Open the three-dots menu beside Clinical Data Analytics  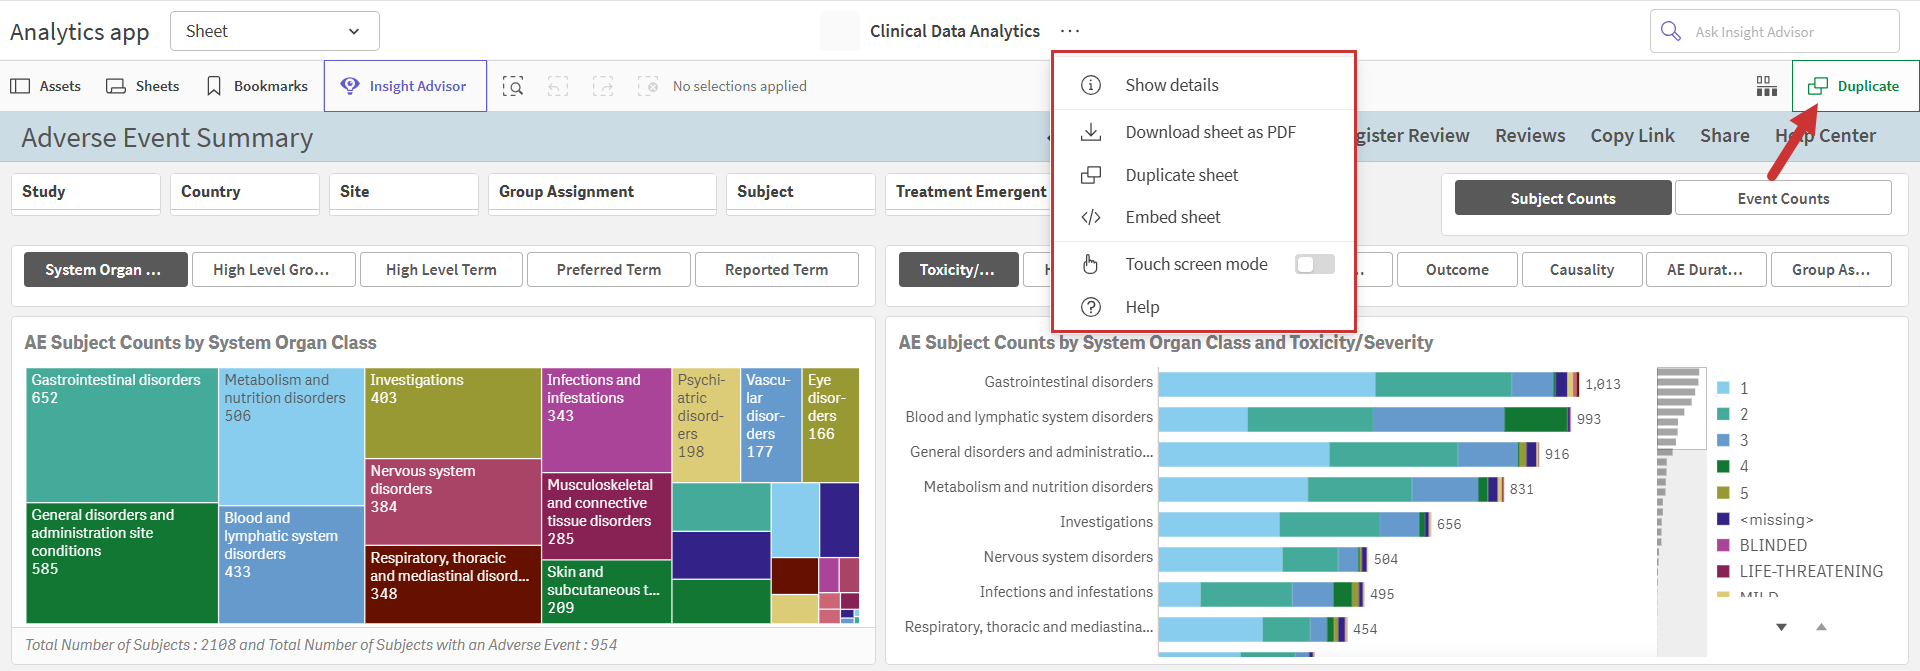tap(1070, 31)
